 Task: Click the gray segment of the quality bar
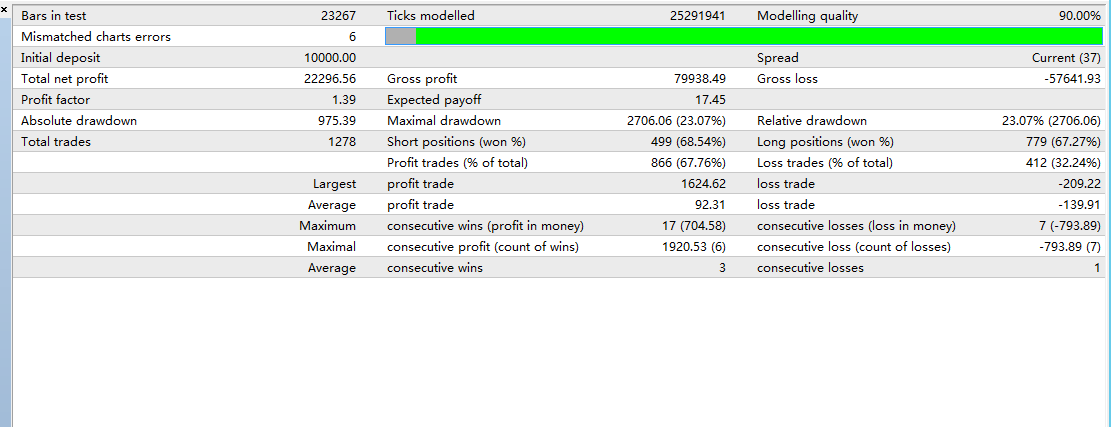click(x=401, y=36)
